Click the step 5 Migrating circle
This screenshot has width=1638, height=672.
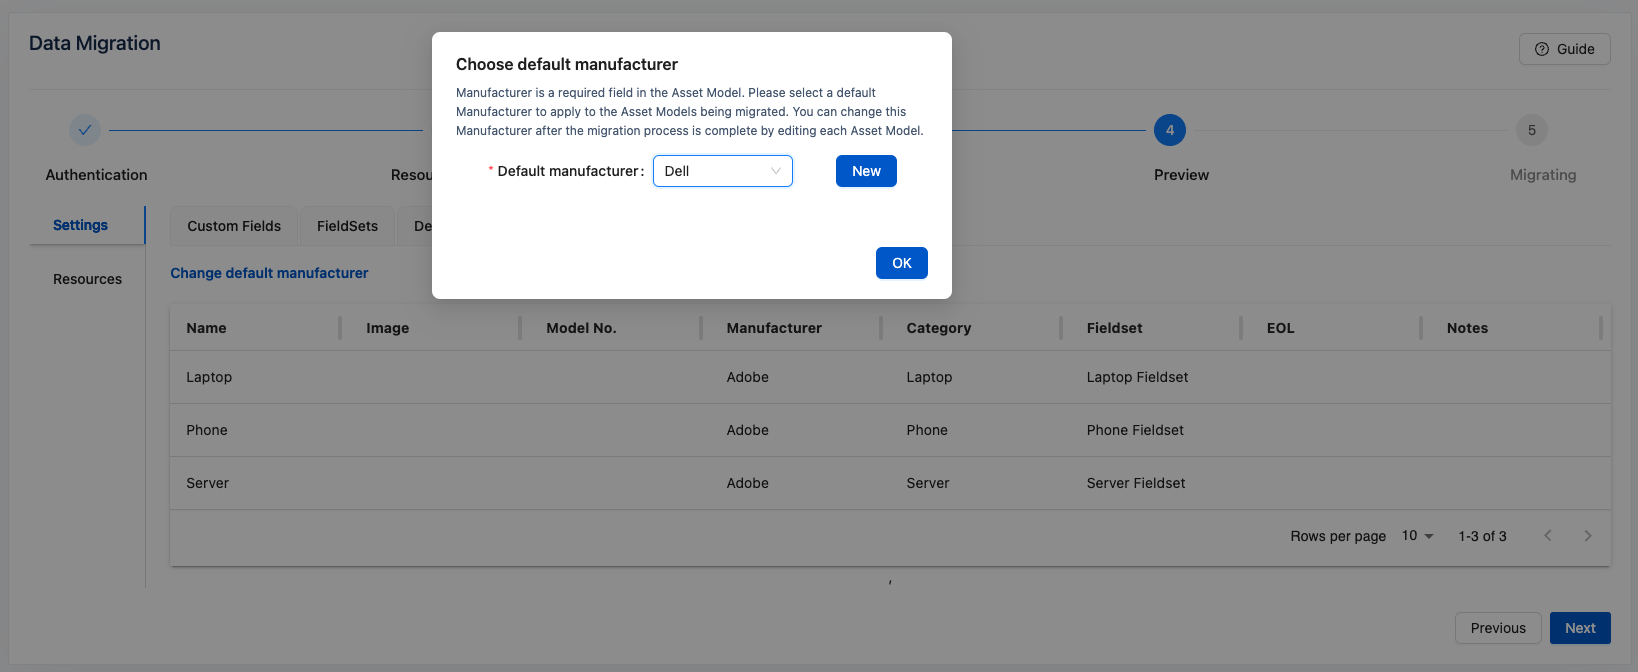tap(1531, 130)
